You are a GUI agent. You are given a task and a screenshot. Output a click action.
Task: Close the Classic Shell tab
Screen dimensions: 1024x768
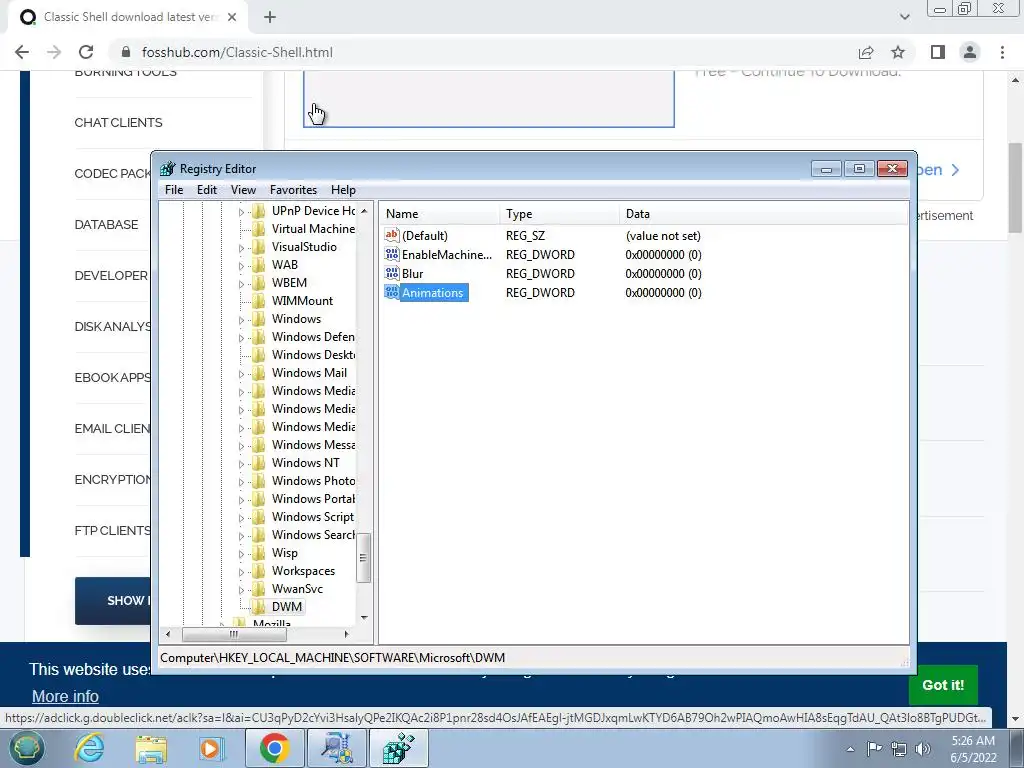(x=232, y=18)
